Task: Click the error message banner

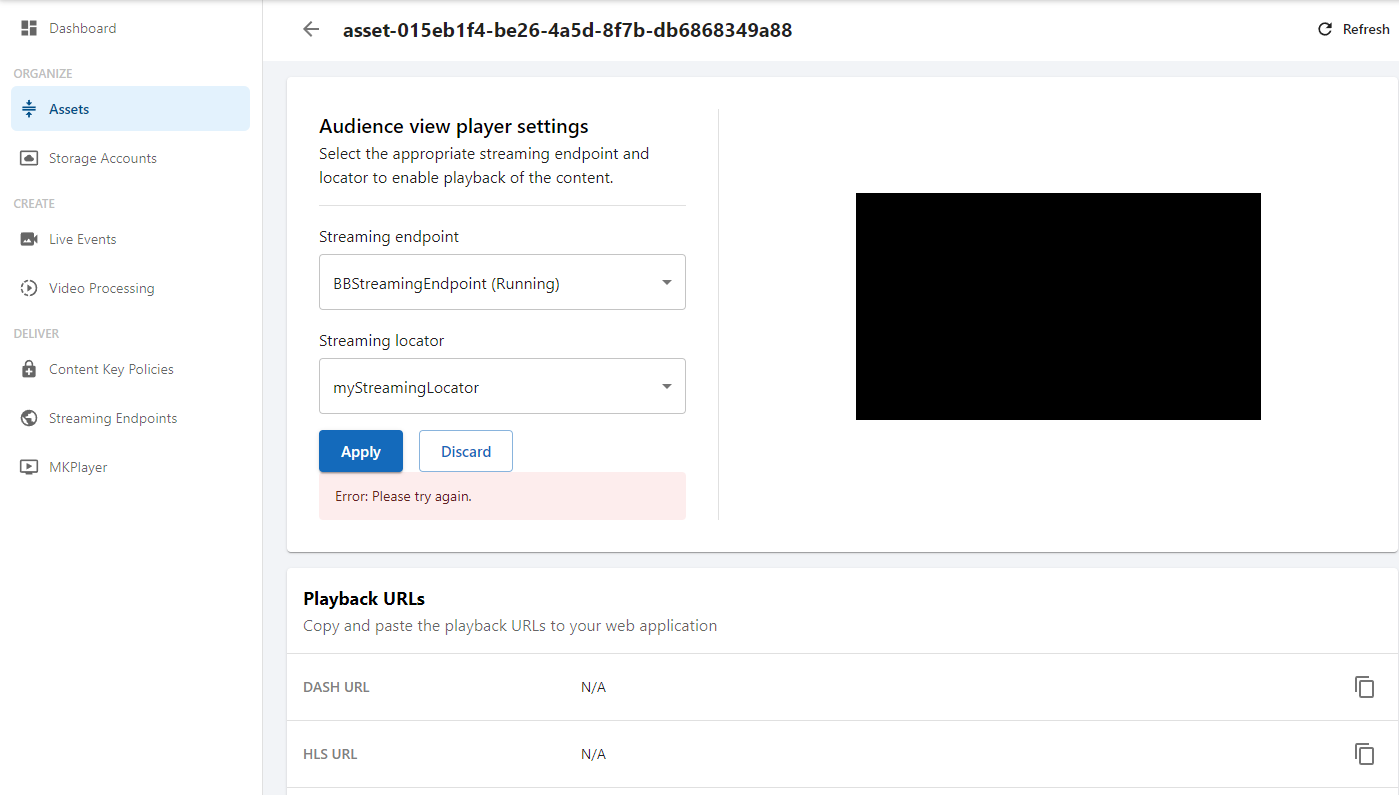Action: pos(502,496)
